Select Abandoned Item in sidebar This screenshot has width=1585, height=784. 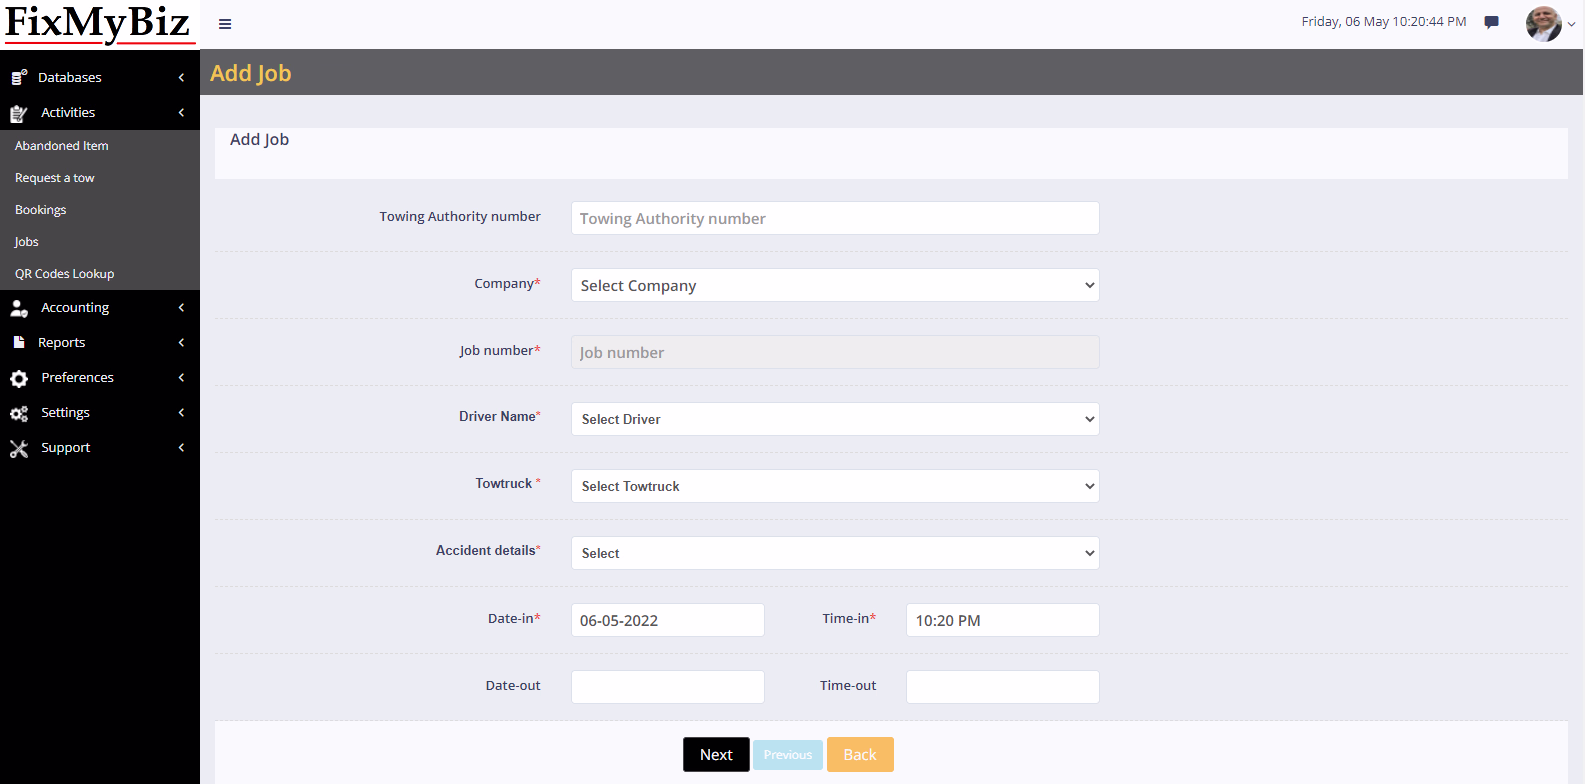tap(62, 146)
